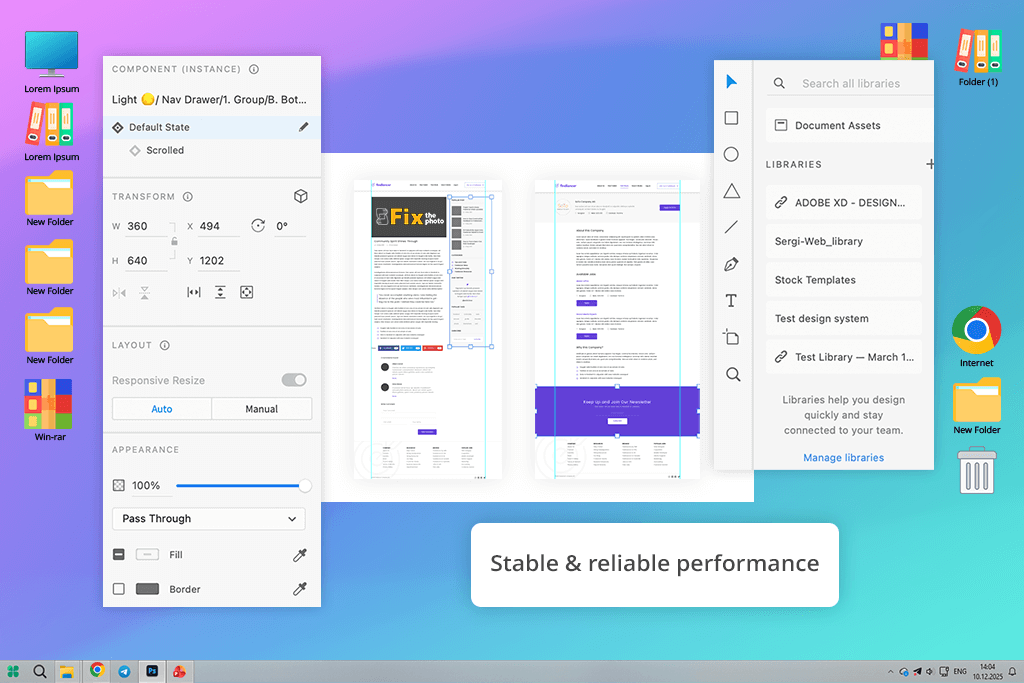Click the taskbar search icon
Screen dimensions: 1024x683
40,671
